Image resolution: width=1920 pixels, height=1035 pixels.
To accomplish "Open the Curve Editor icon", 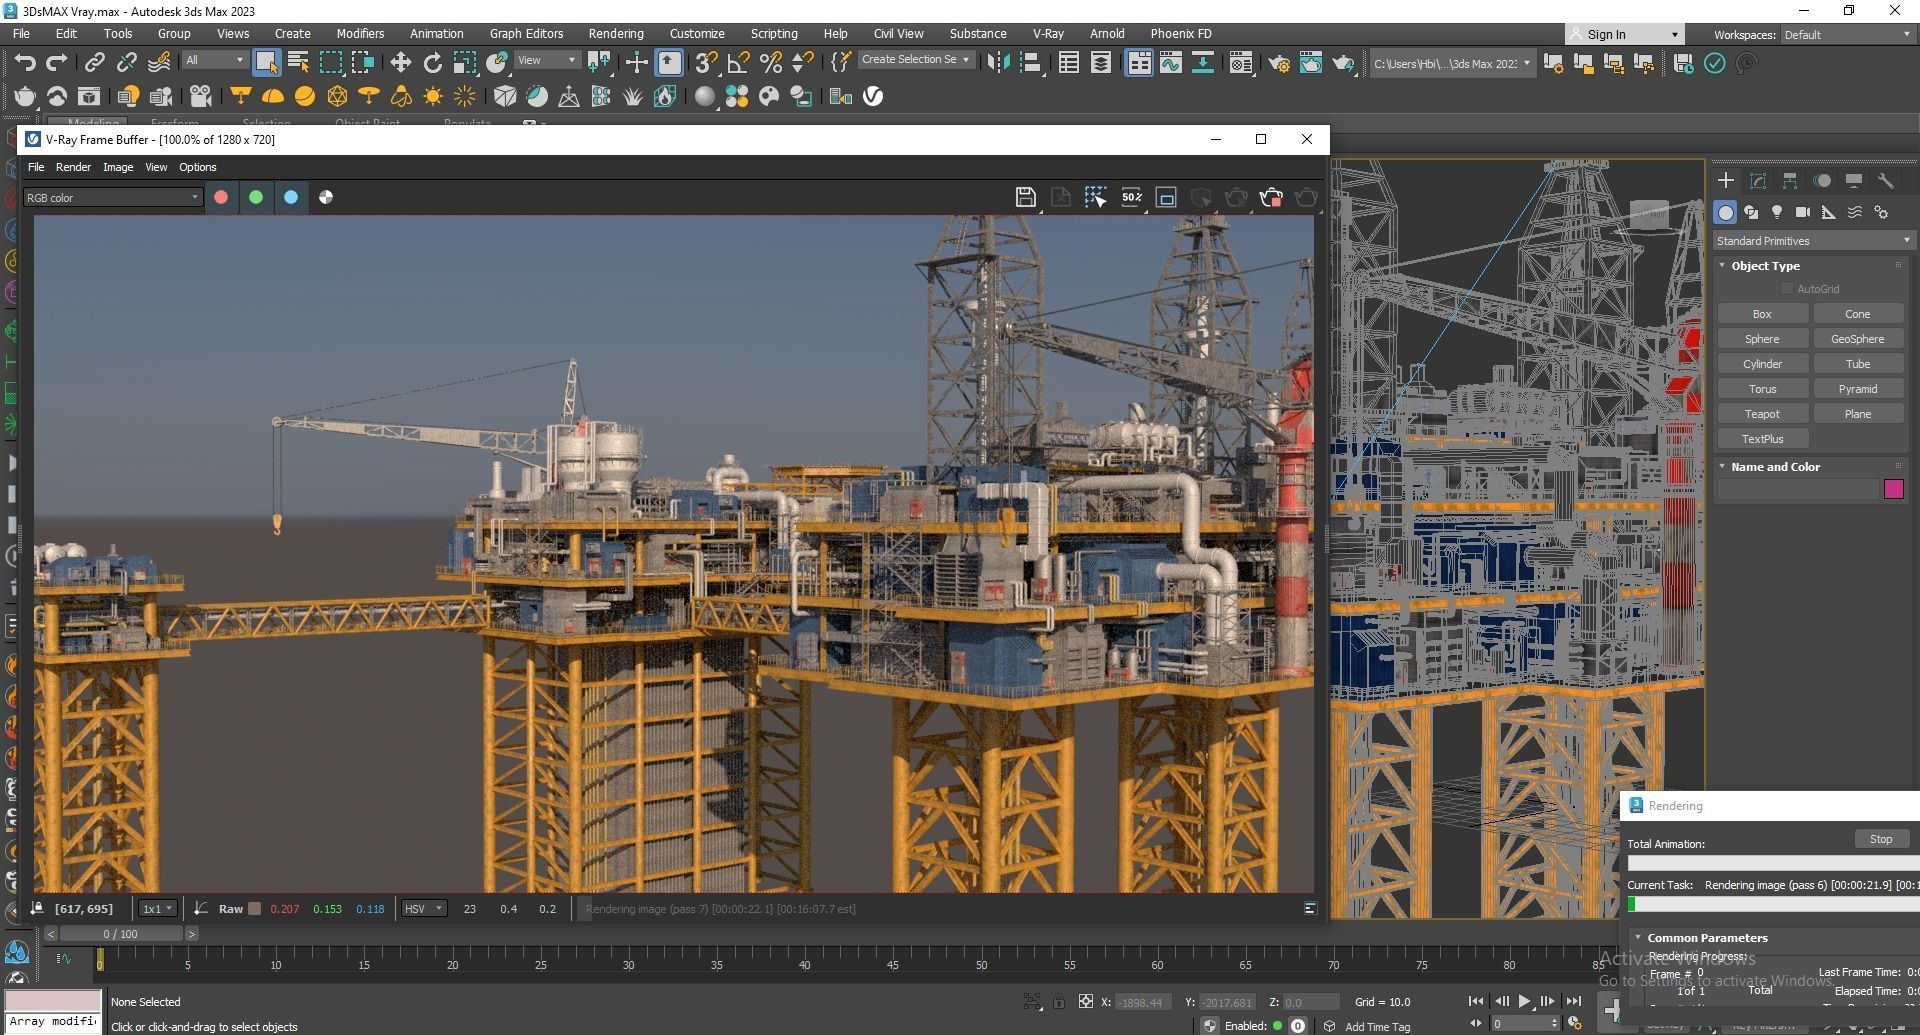I will [1170, 63].
